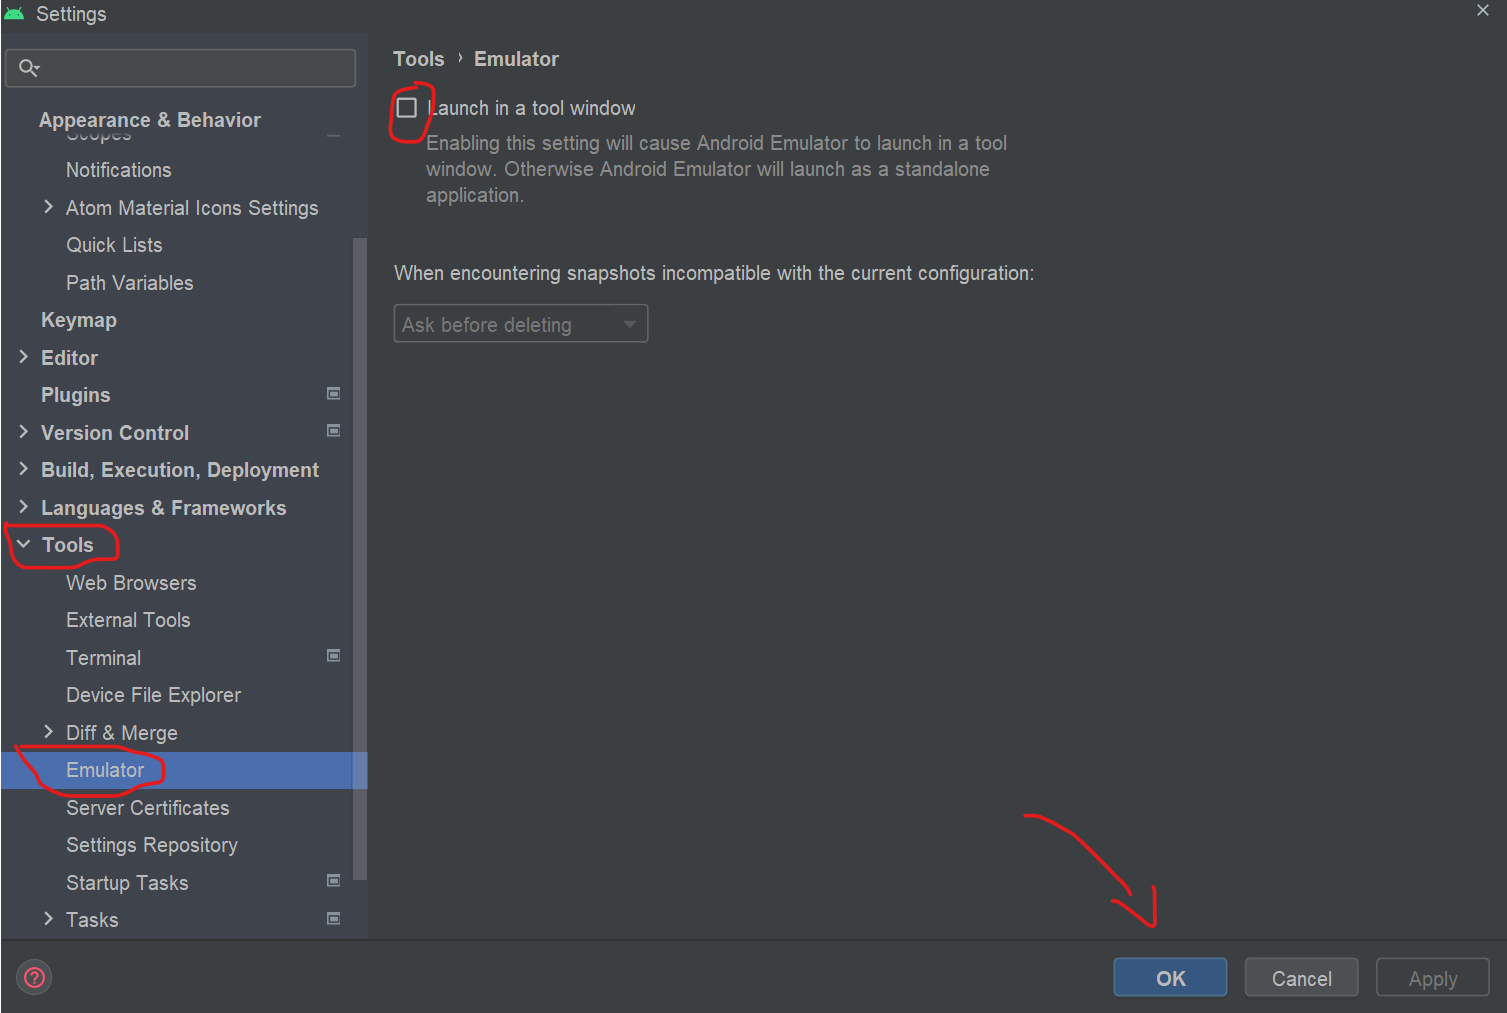
Task: Open Path Variables settings page
Action: click(130, 283)
